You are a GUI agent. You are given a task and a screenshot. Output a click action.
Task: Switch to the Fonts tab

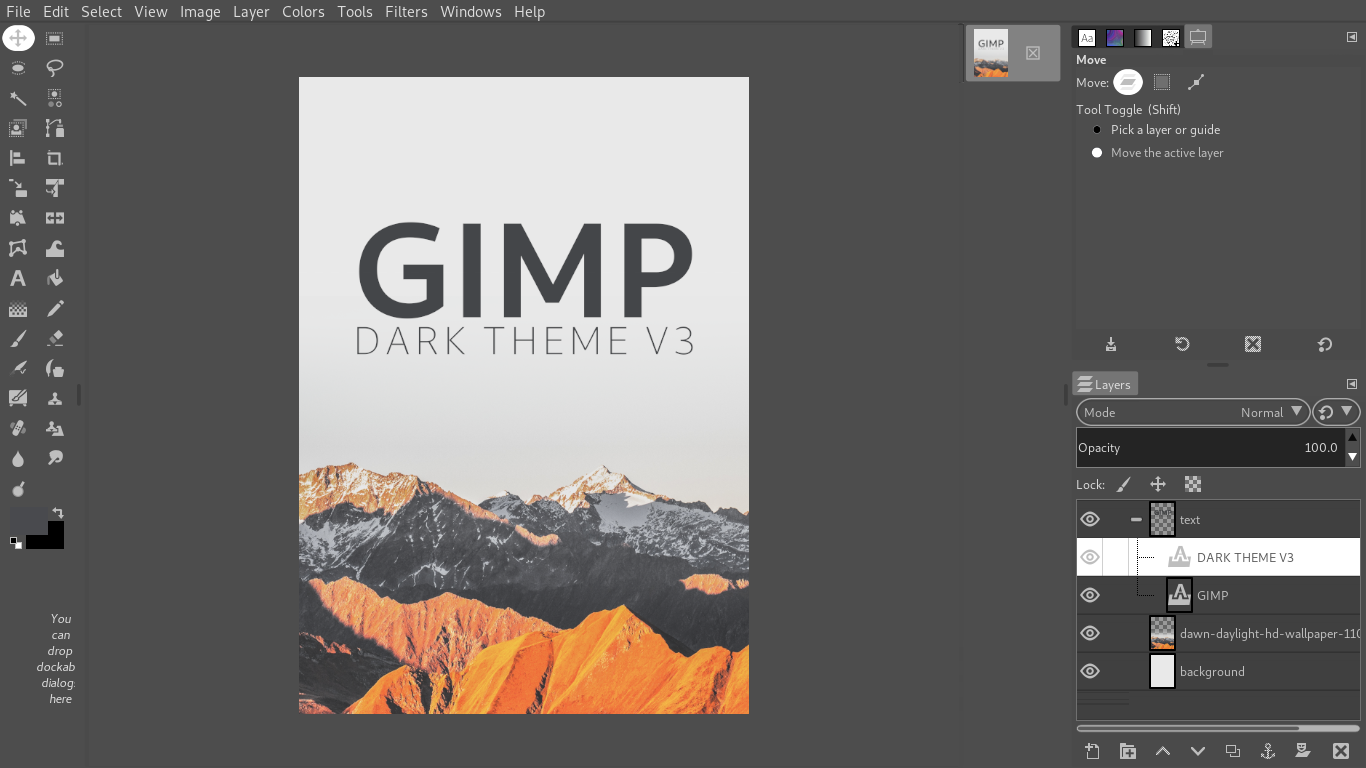1087,38
